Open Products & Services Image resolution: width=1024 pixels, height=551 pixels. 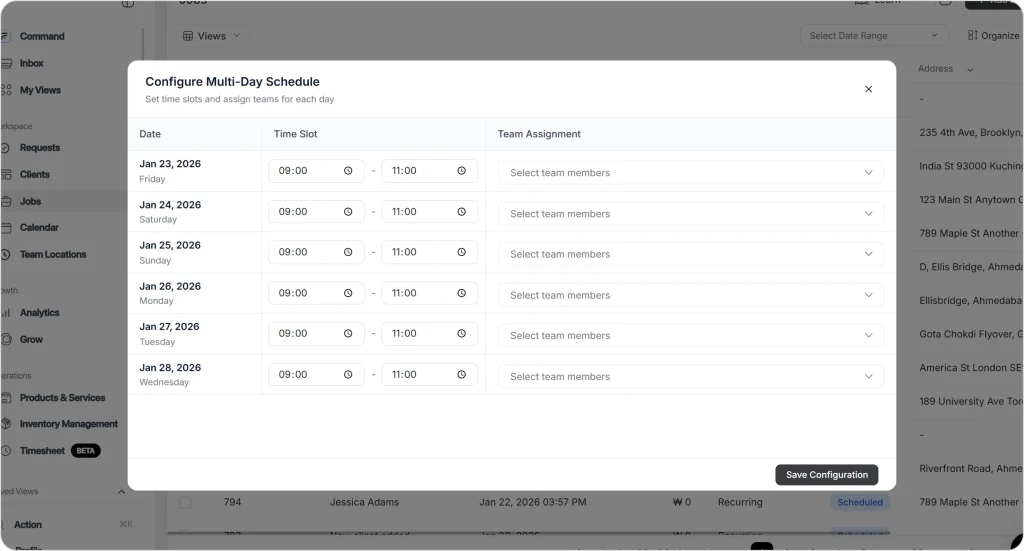(62, 398)
